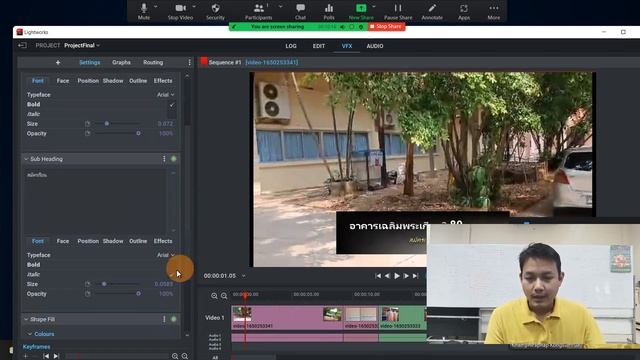Open the Shape Fill three-dot menu

(x=164, y=319)
